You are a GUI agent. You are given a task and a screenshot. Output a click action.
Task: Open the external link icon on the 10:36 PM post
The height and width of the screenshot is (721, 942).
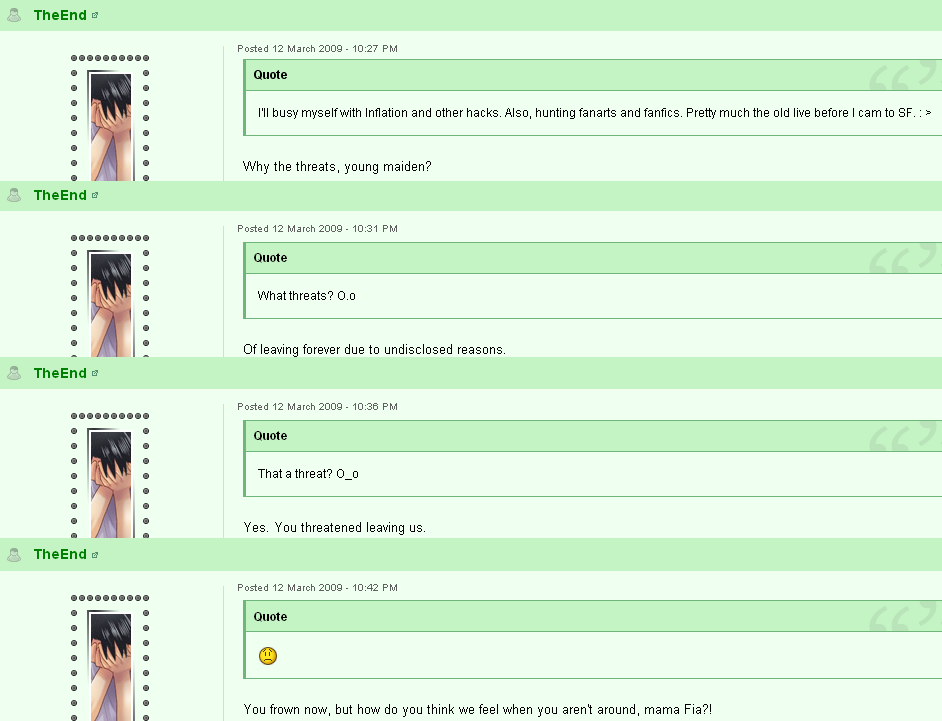(95, 373)
